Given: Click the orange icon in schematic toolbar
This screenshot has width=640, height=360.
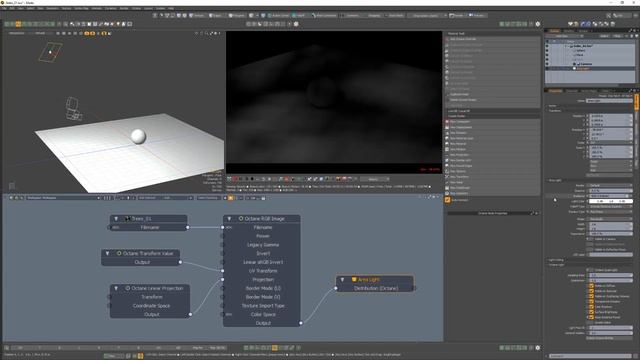Looking at the screenshot, I should point(231,198).
